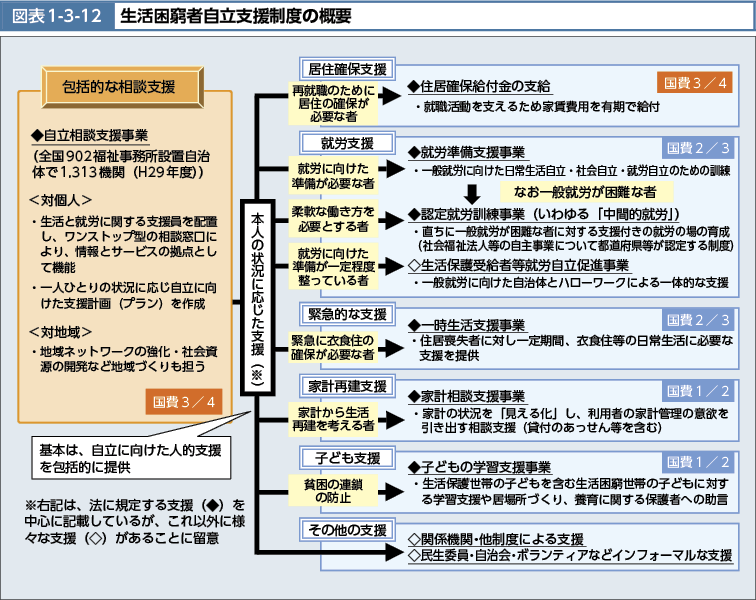
Task: Click the yellow 柔軟な働き方を必要とする者 box
Action: click(333, 219)
